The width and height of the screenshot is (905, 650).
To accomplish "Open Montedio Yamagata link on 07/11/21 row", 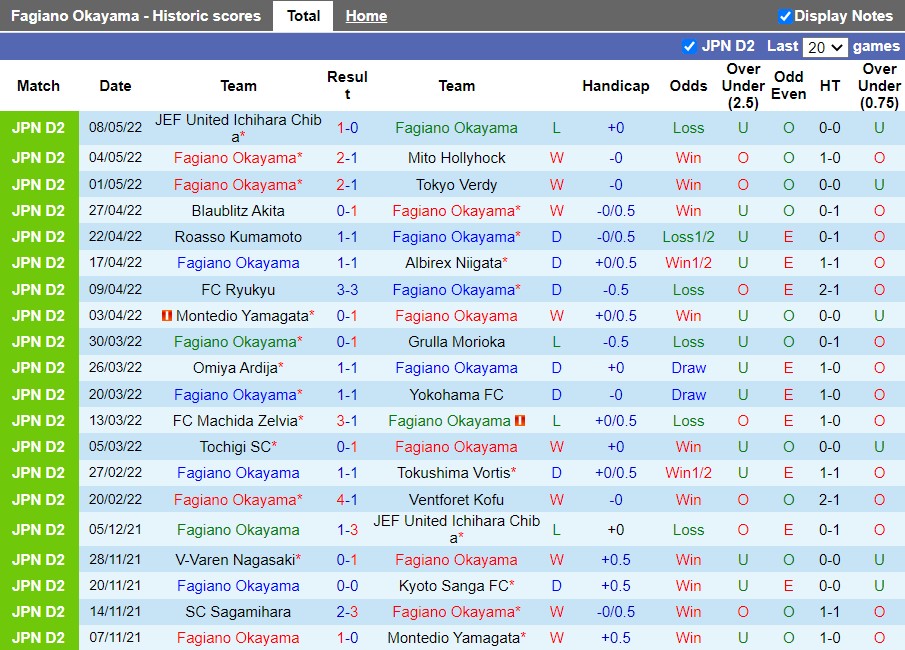I will coord(453,638).
